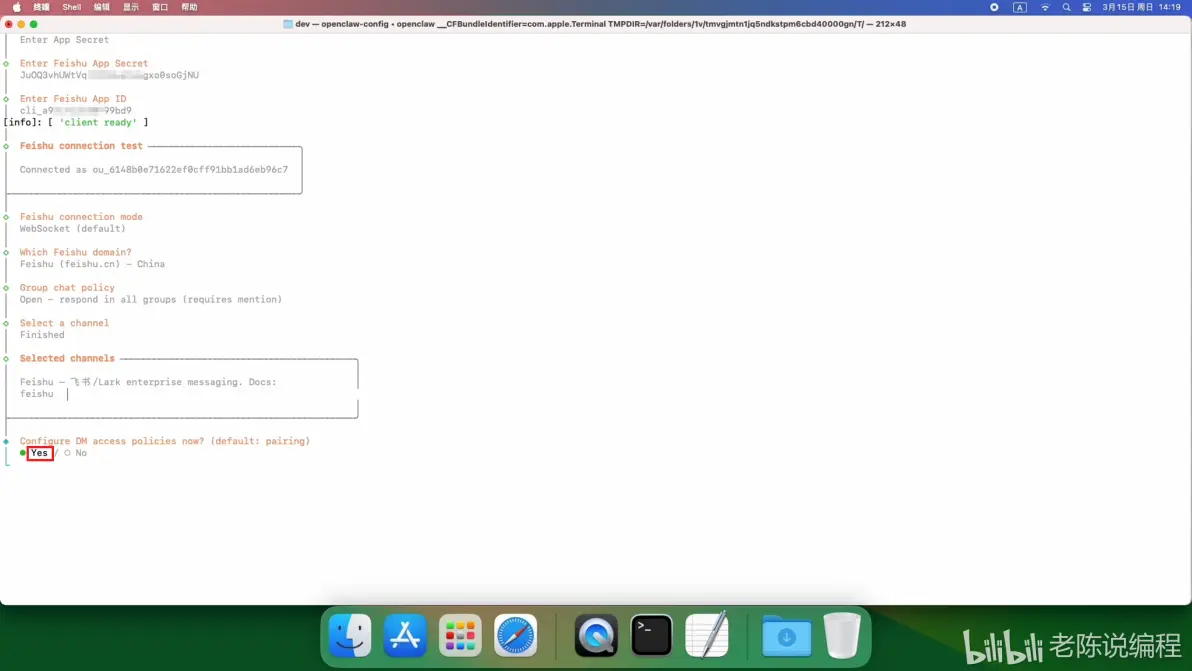Click the "[info]: [ 'client ready' ]" line

click(x=76, y=122)
